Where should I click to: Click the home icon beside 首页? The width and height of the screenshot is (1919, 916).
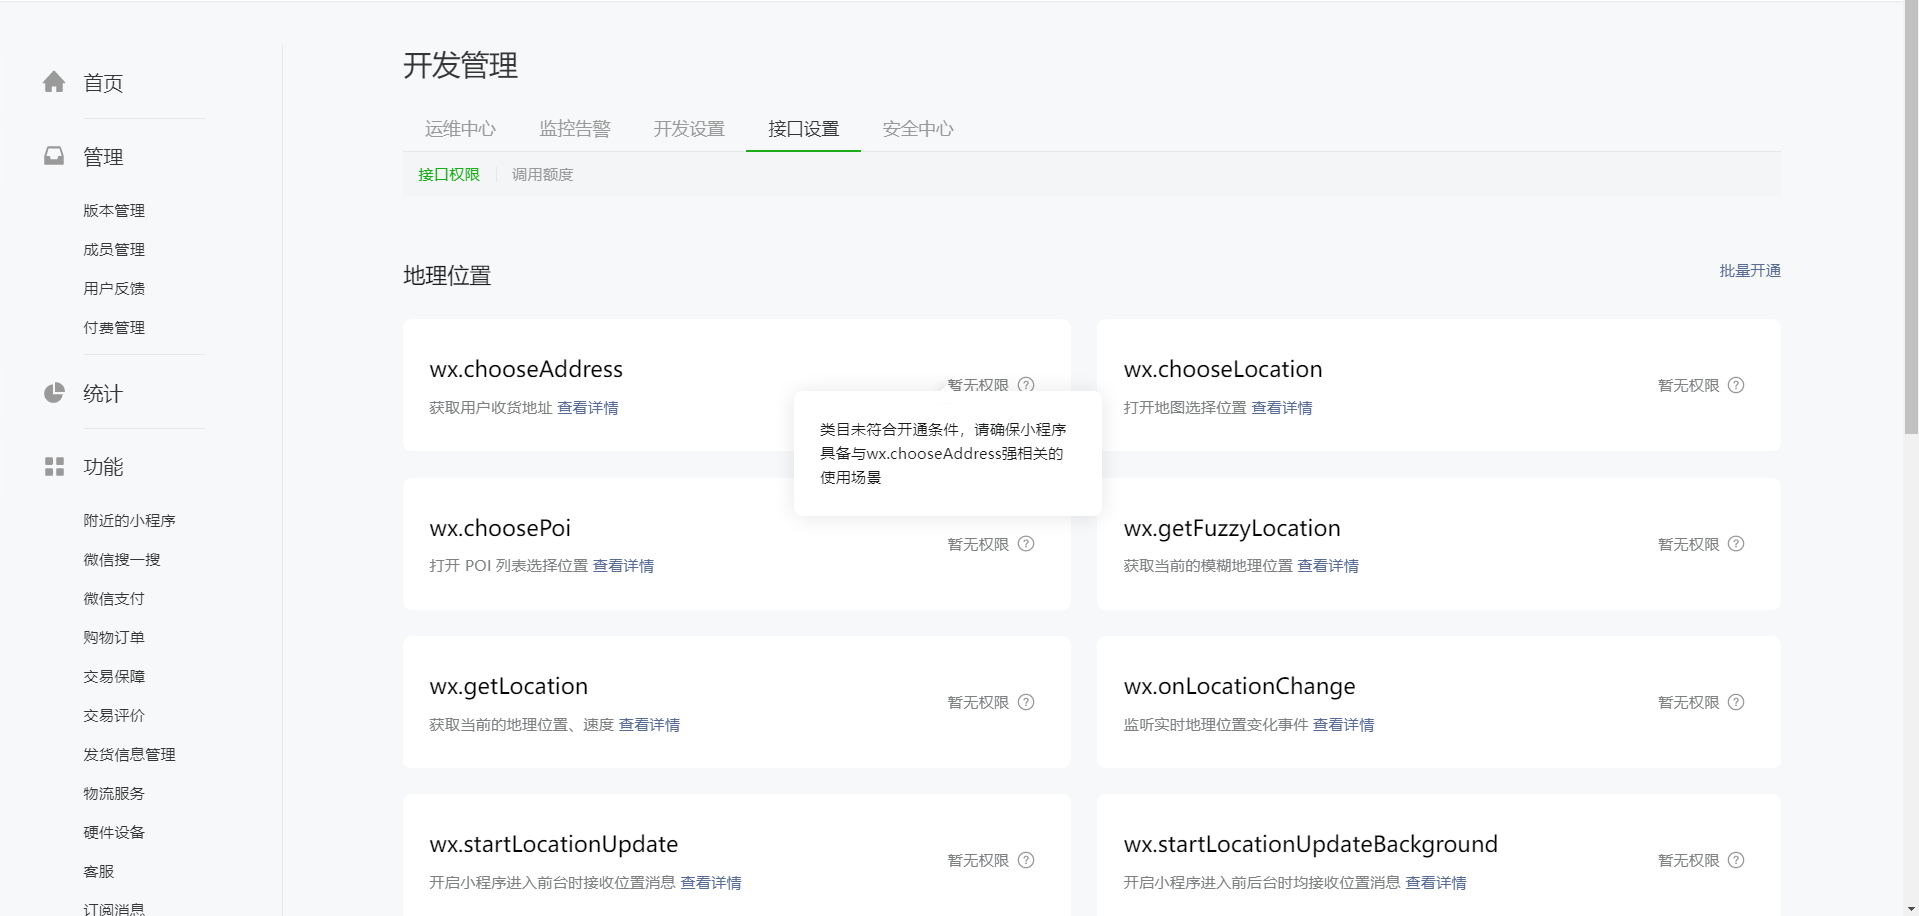[54, 82]
